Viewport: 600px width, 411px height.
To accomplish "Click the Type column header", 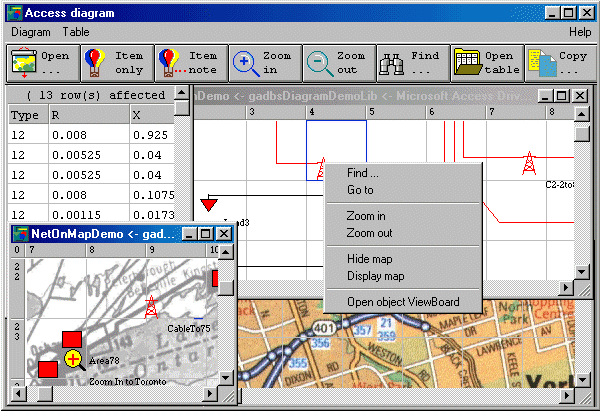I will pos(28,115).
